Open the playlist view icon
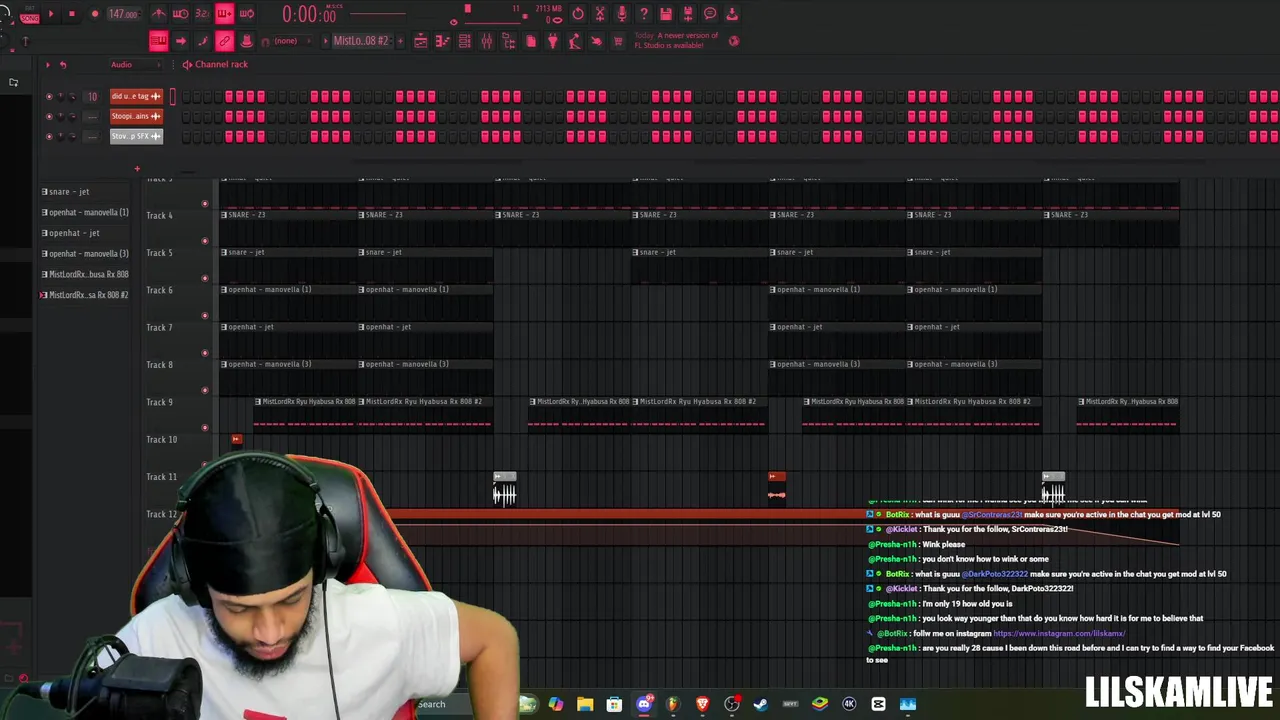Image resolution: width=1280 pixels, height=720 pixels. coord(421,41)
